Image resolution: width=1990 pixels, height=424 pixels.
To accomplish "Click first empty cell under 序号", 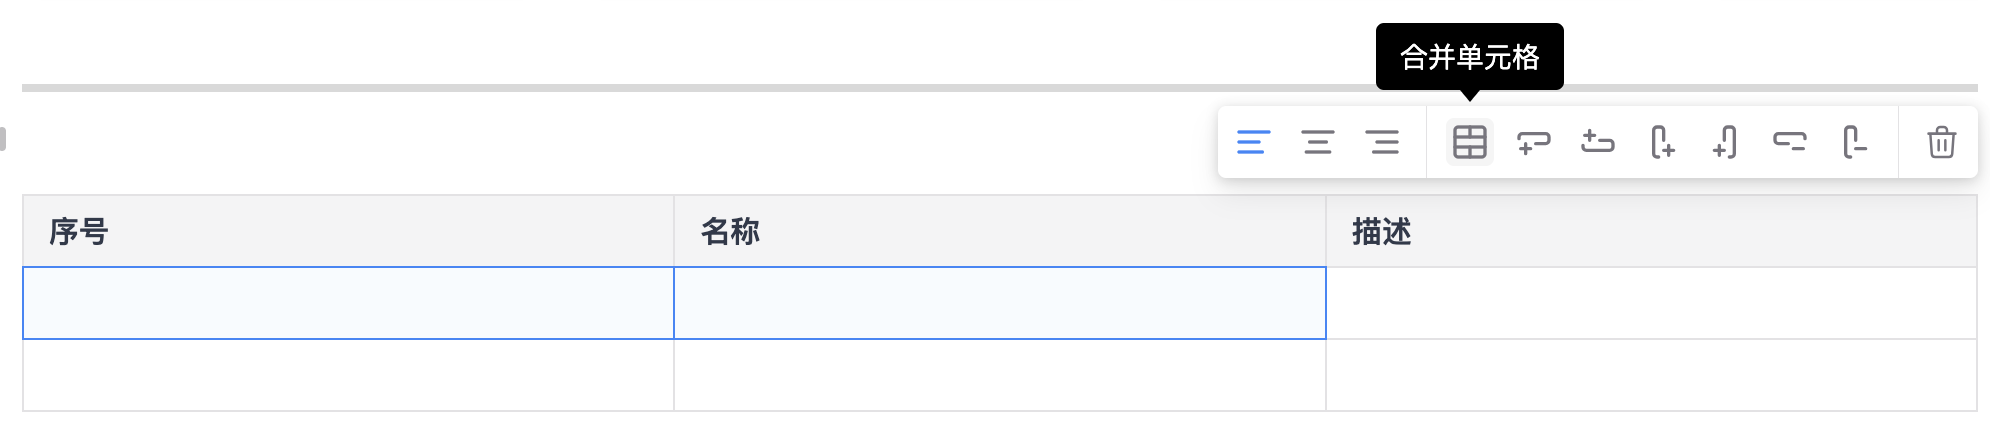I will [x=348, y=303].
